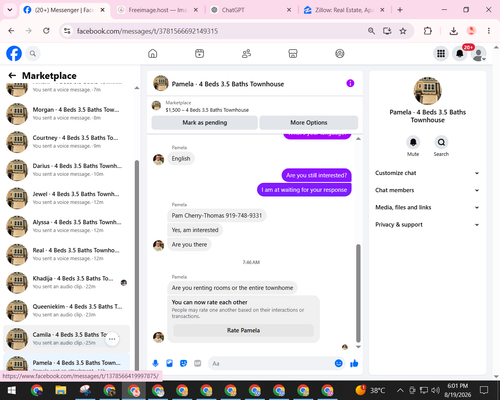Click the conversation list scrollbar

137,265
